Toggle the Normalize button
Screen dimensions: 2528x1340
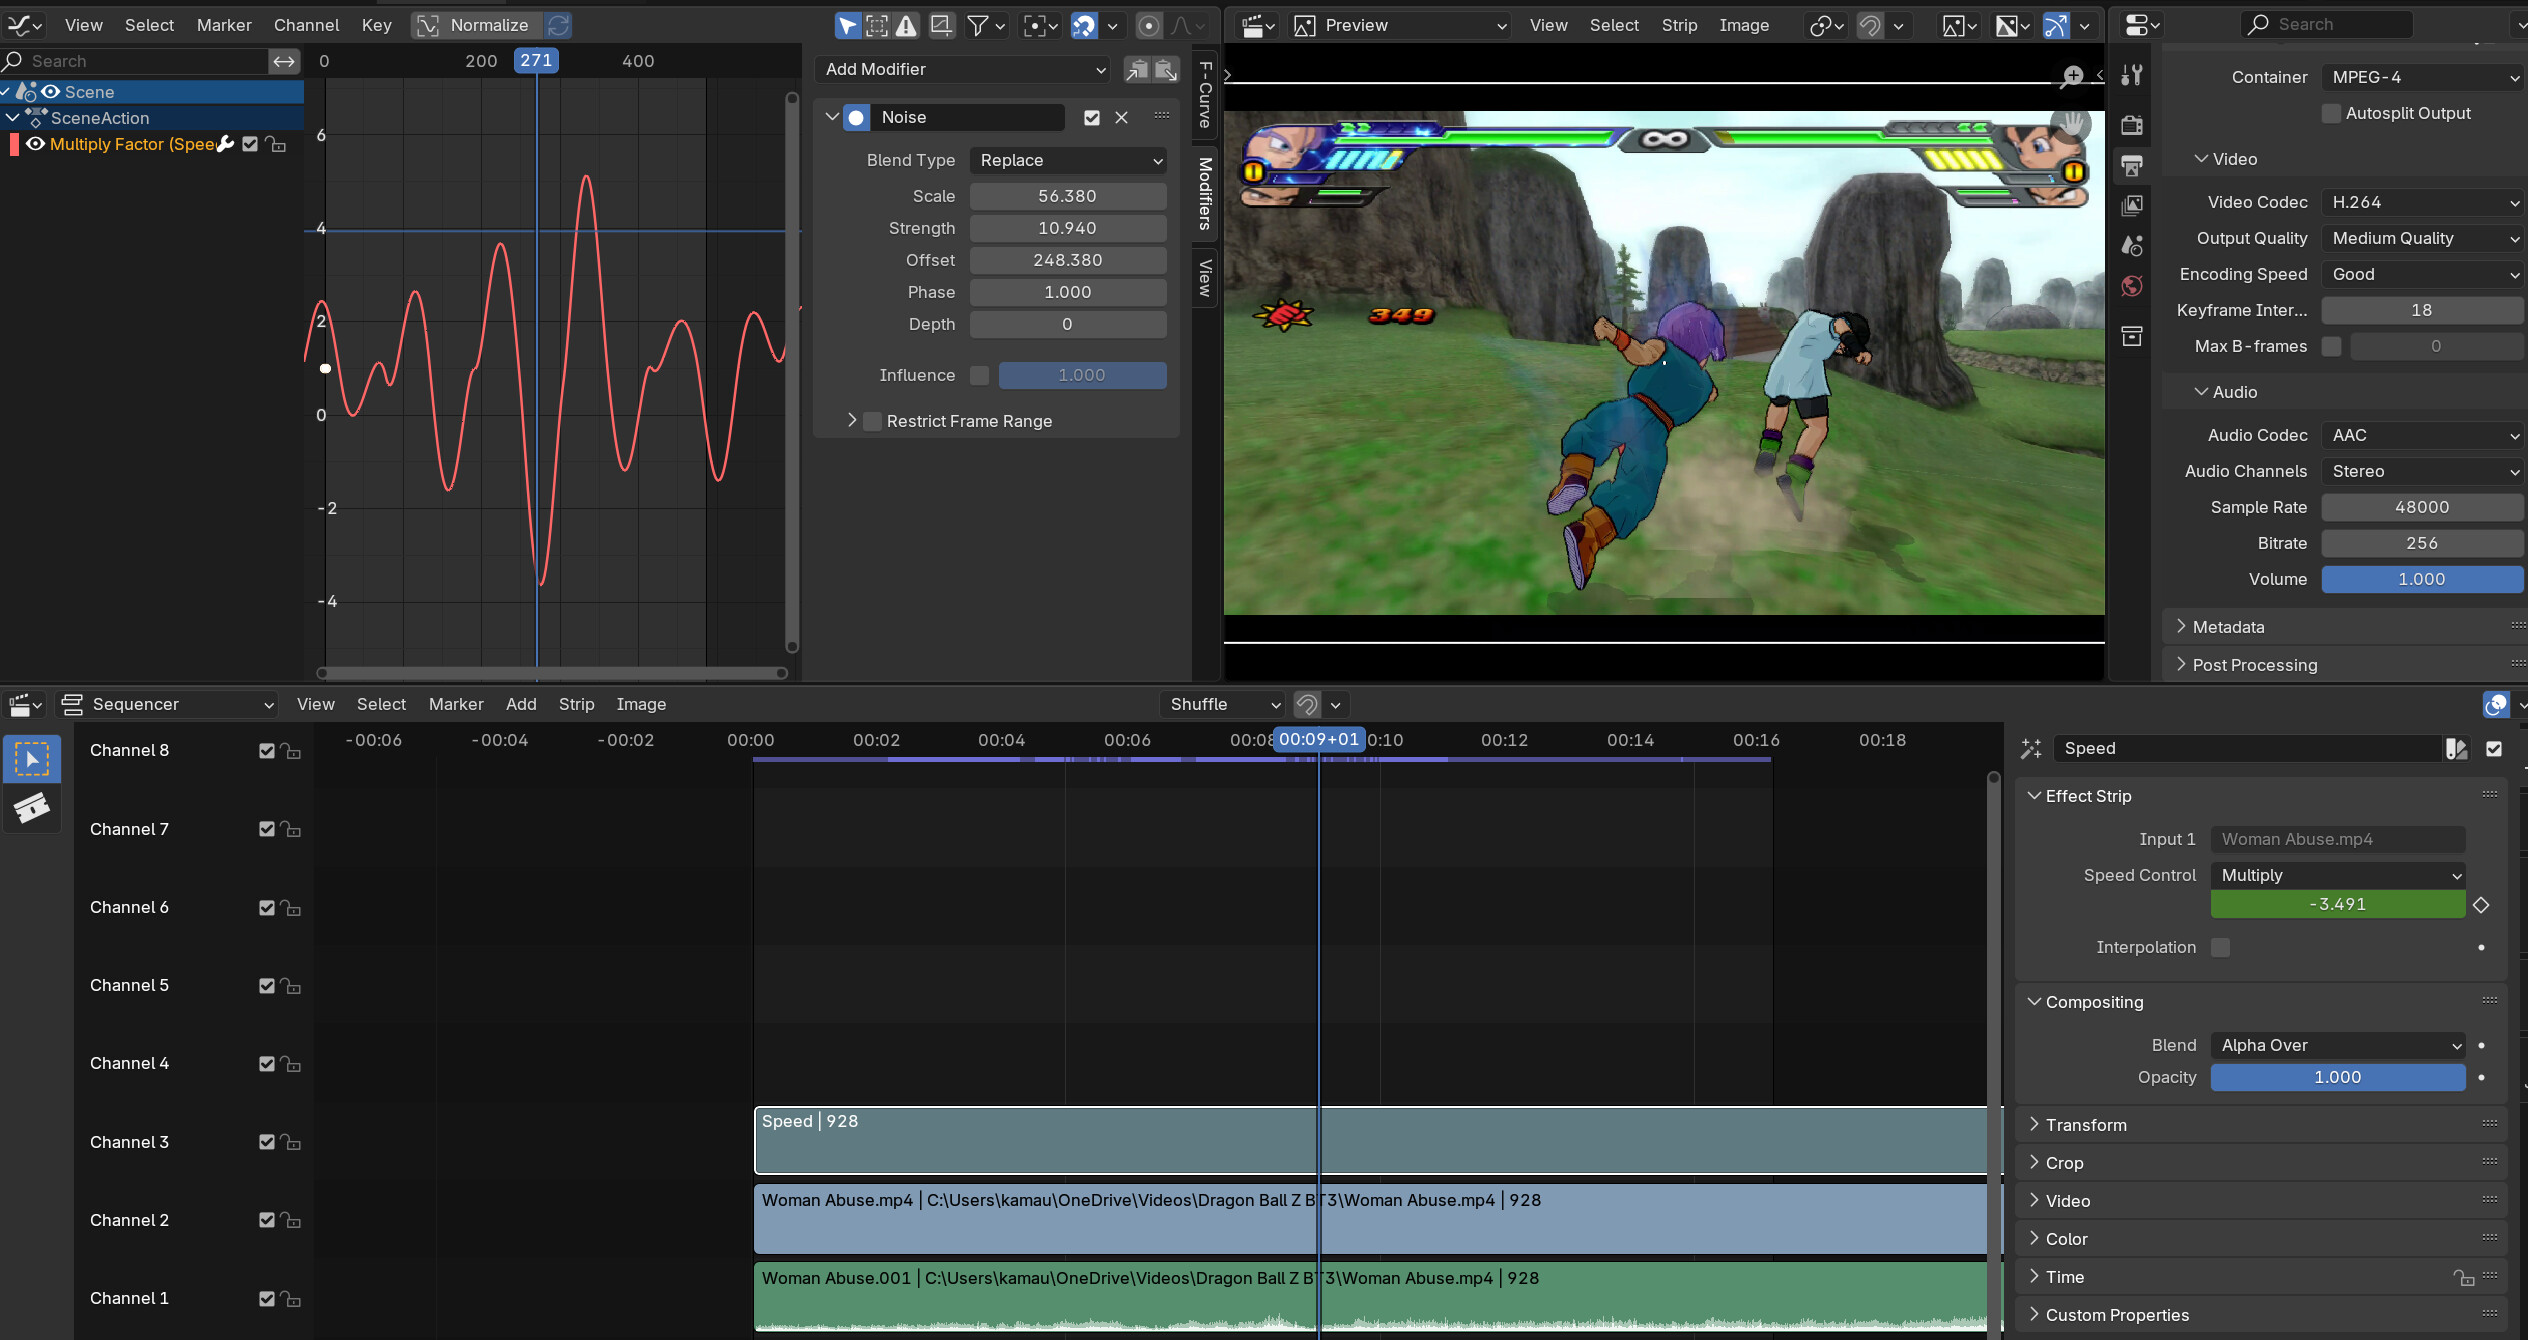click(476, 25)
